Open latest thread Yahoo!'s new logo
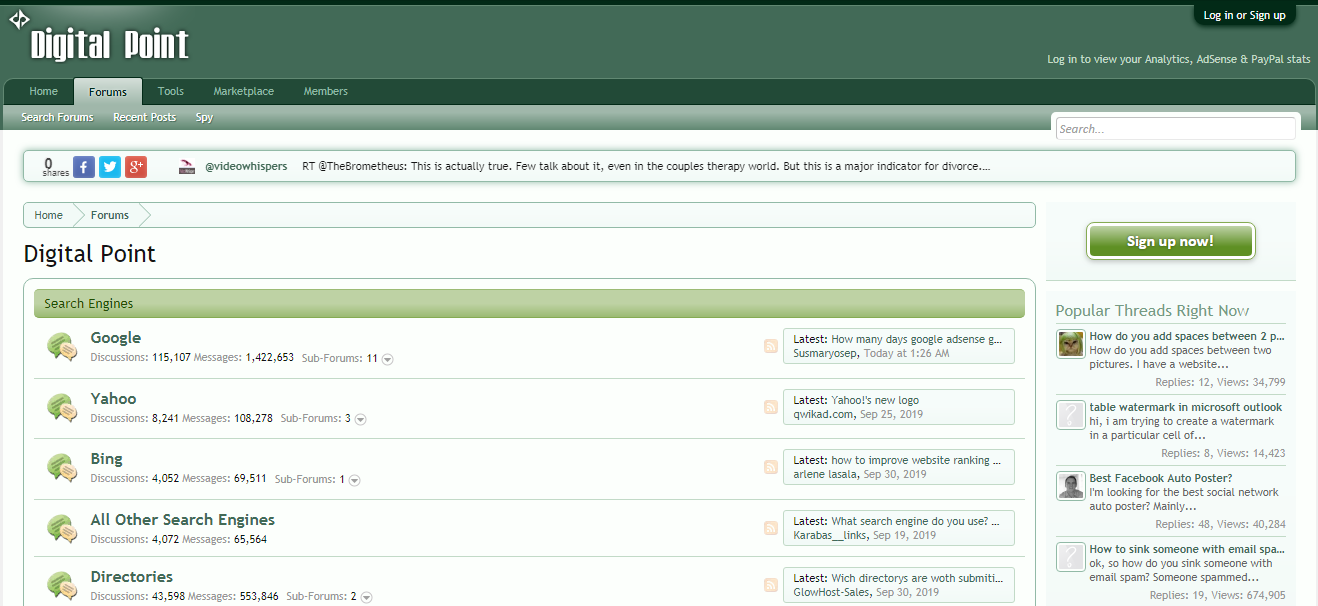1318x606 pixels. pyautogui.click(x=875, y=400)
